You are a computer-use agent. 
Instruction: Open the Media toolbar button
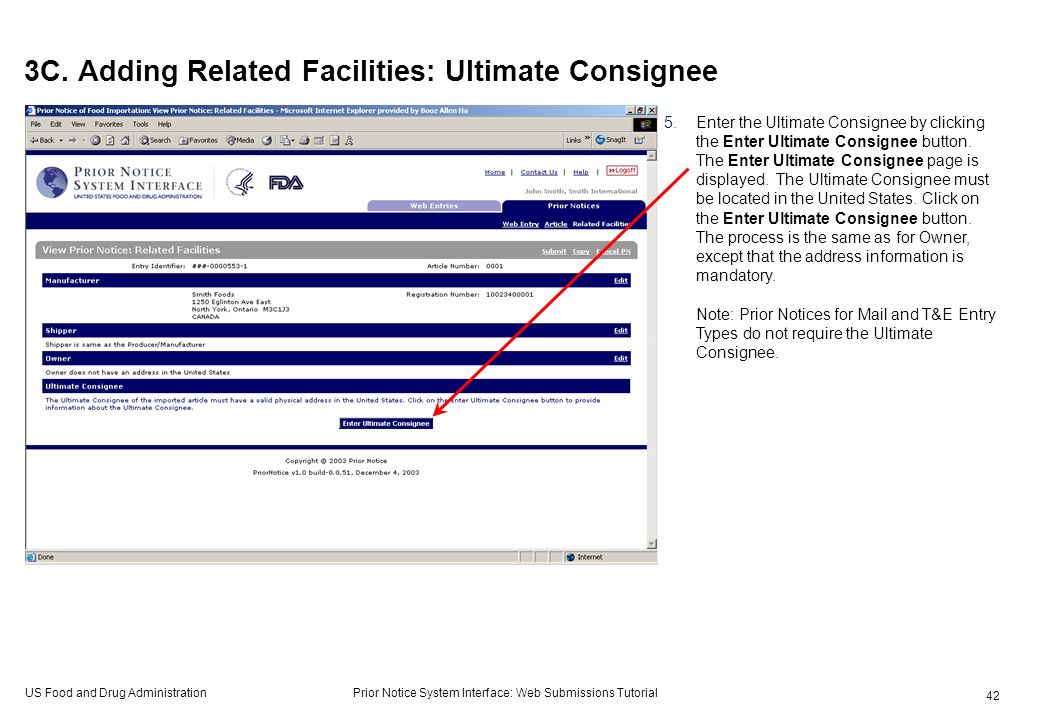(x=240, y=140)
